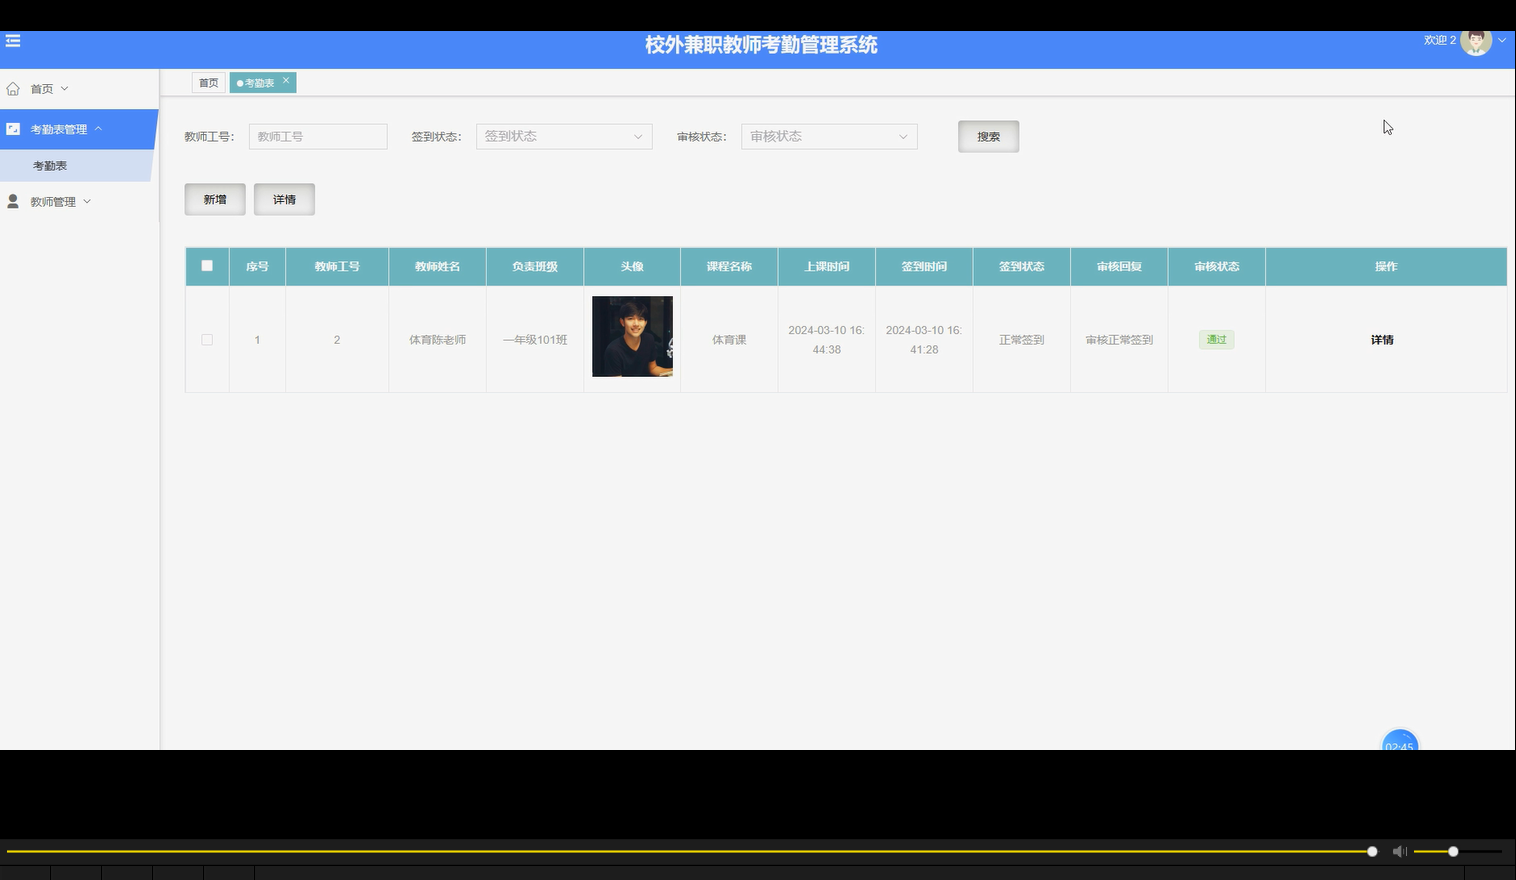Viewport: 1516px width, 880px height.
Task: Click the 教师工号 column header
Action: [x=337, y=267]
